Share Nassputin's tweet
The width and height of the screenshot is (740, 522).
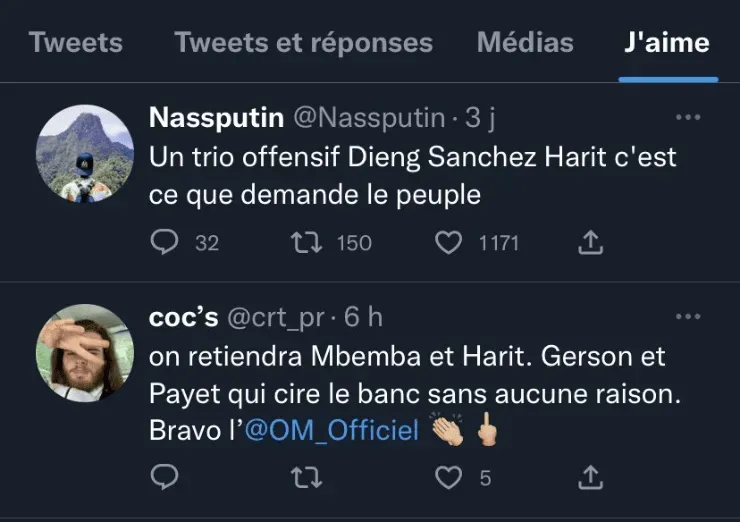[x=591, y=242]
